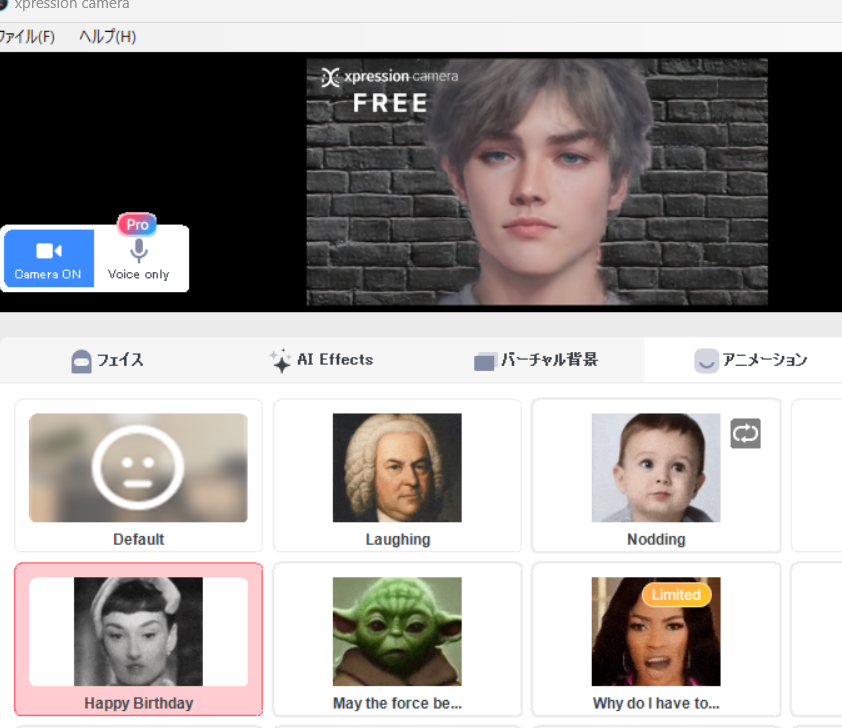The width and height of the screenshot is (842, 728).
Task: Select the May the force be... animation
Action: click(397, 639)
